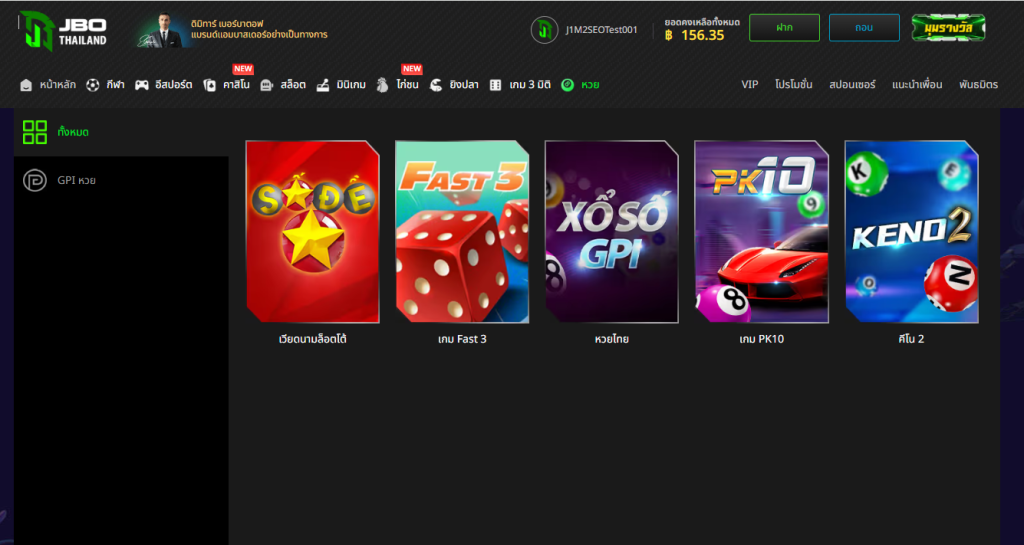1024x545 pixels.
Task: Click the gamepad esports icon
Action: pyautogui.click(x=142, y=85)
